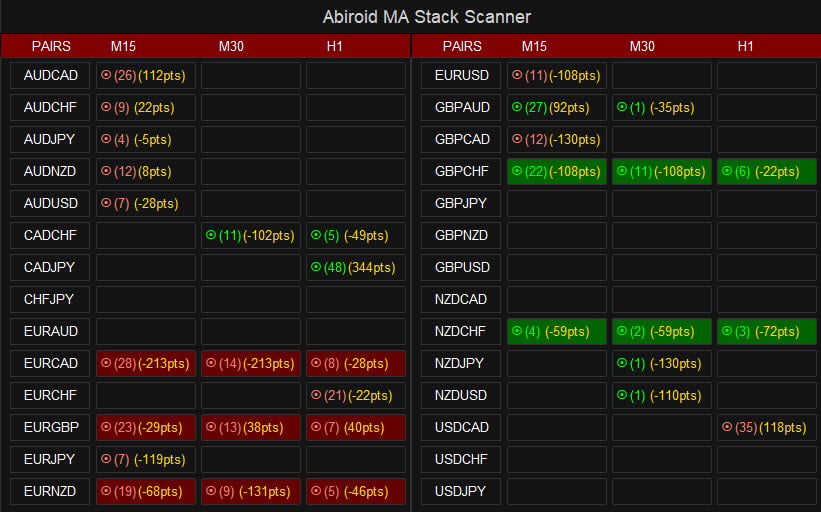Image resolution: width=821 pixels, height=512 pixels.
Task: Select the GBPJPY pair button
Action: click(462, 203)
